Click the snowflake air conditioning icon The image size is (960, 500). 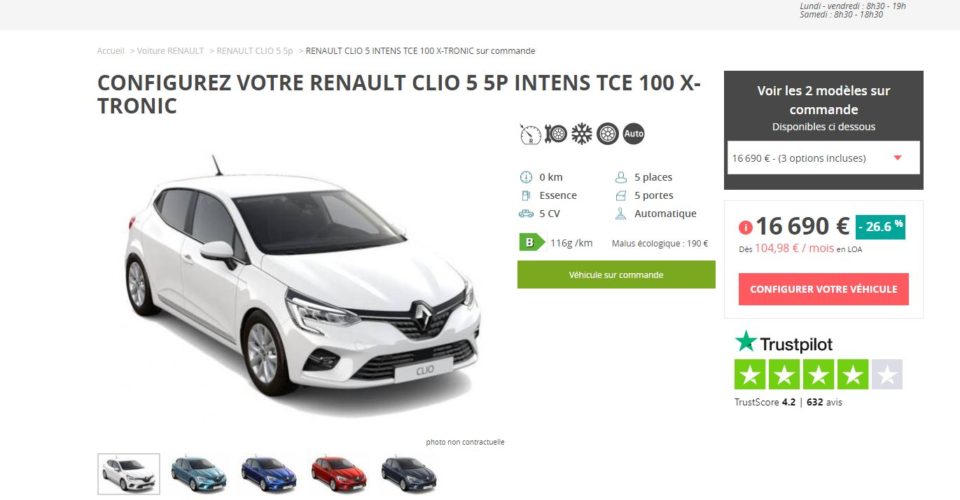(x=582, y=134)
